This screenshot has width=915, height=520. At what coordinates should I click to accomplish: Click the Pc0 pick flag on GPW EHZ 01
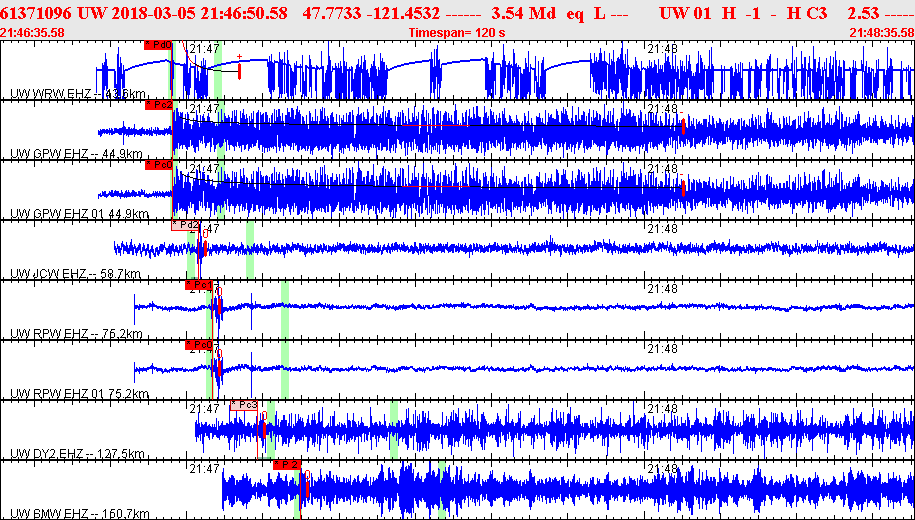[x=159, y=165]
